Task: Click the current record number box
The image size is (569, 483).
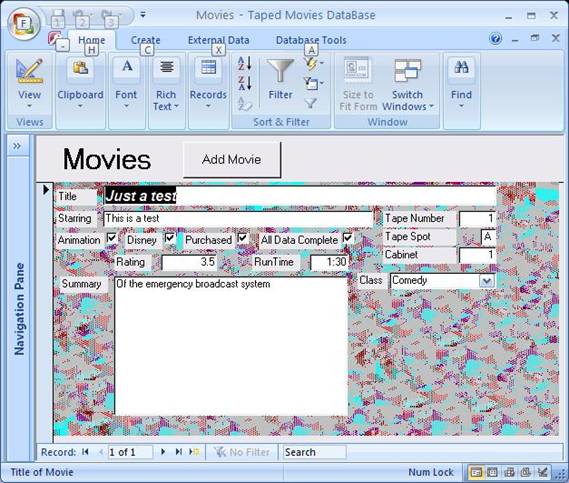Action: click(x=130, y=452)
